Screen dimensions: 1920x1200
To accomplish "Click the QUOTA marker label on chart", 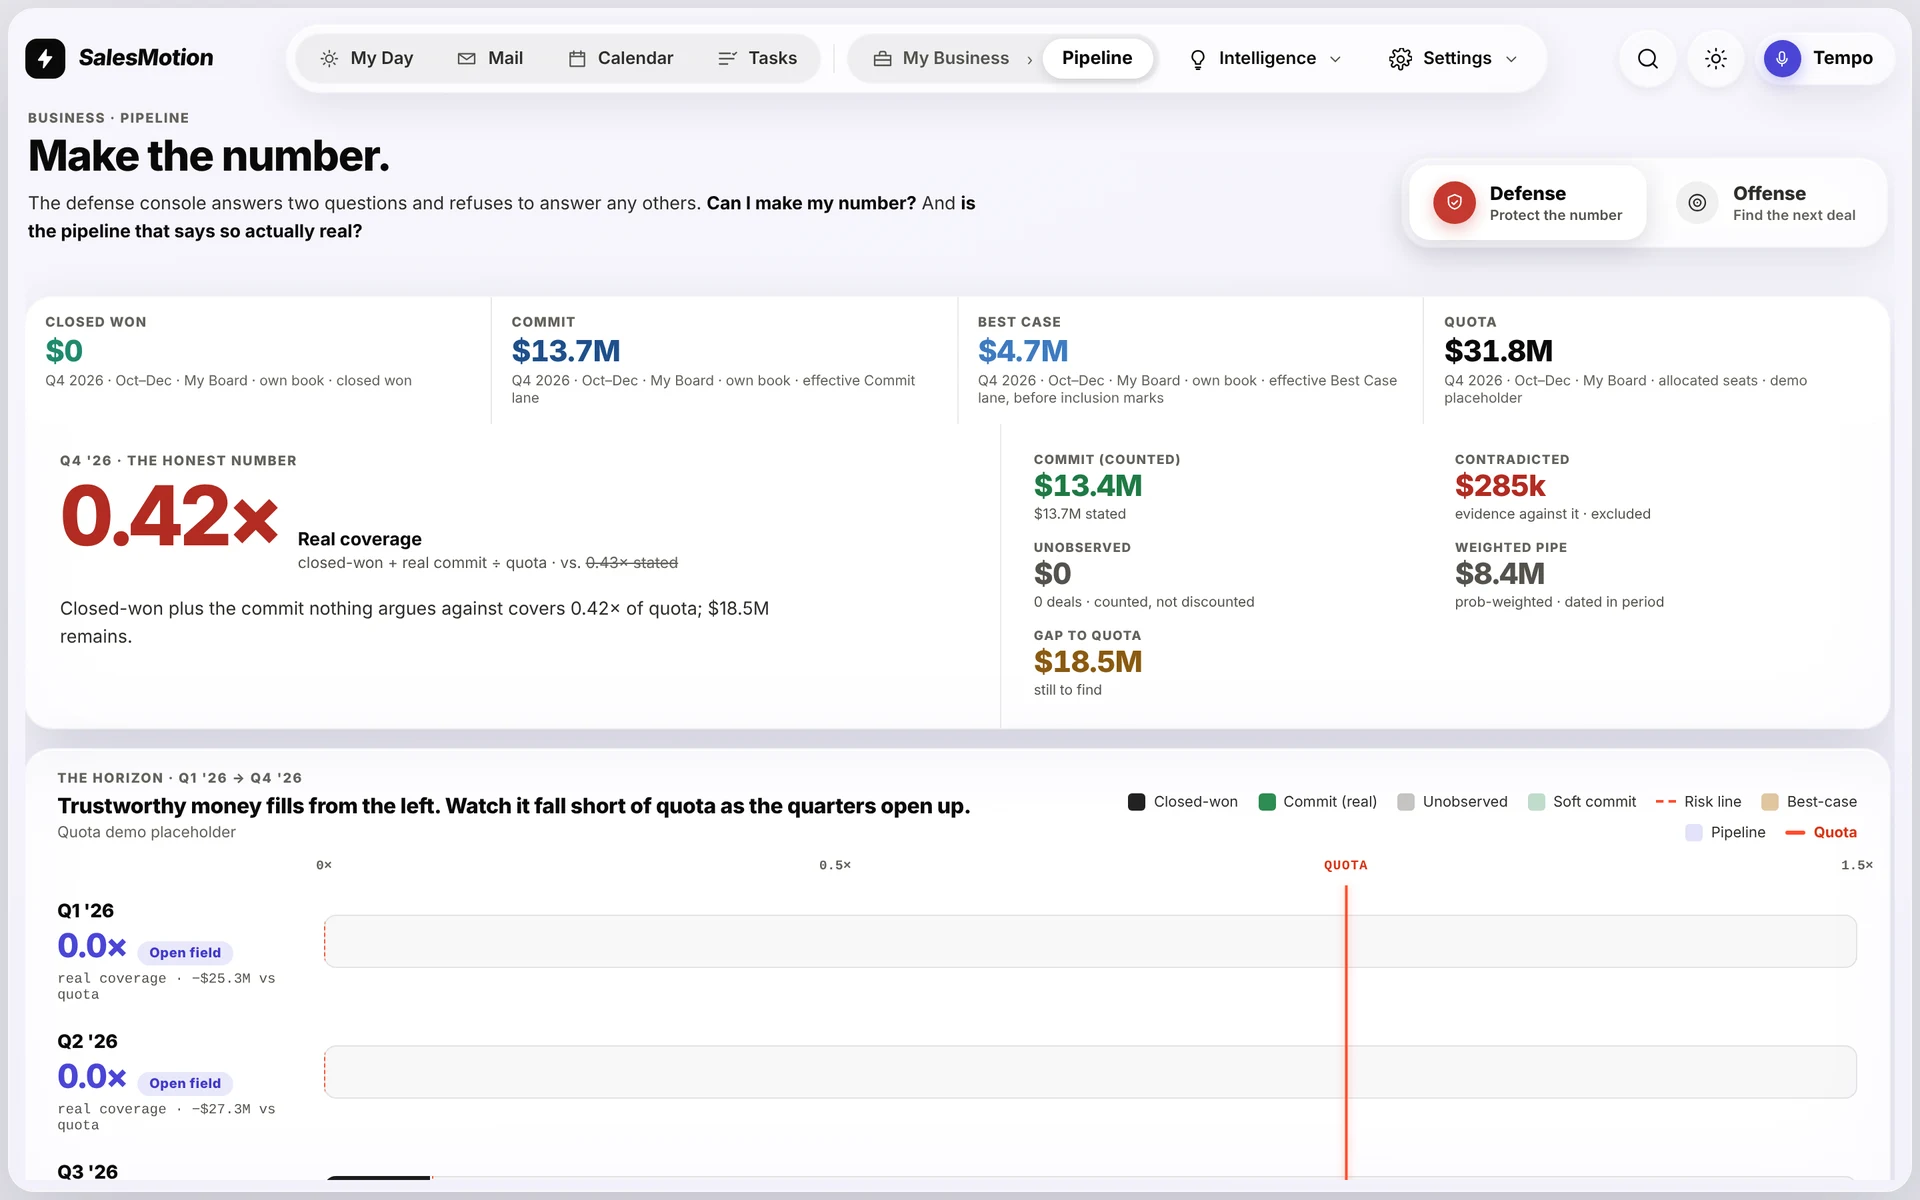I will (1346, 865).
